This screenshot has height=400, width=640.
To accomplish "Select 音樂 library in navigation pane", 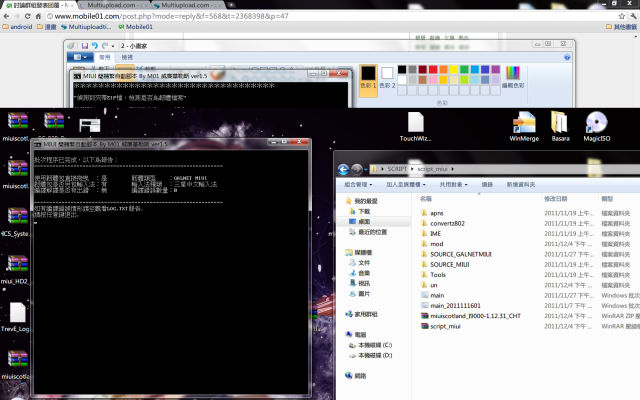I will click(360, 273).
